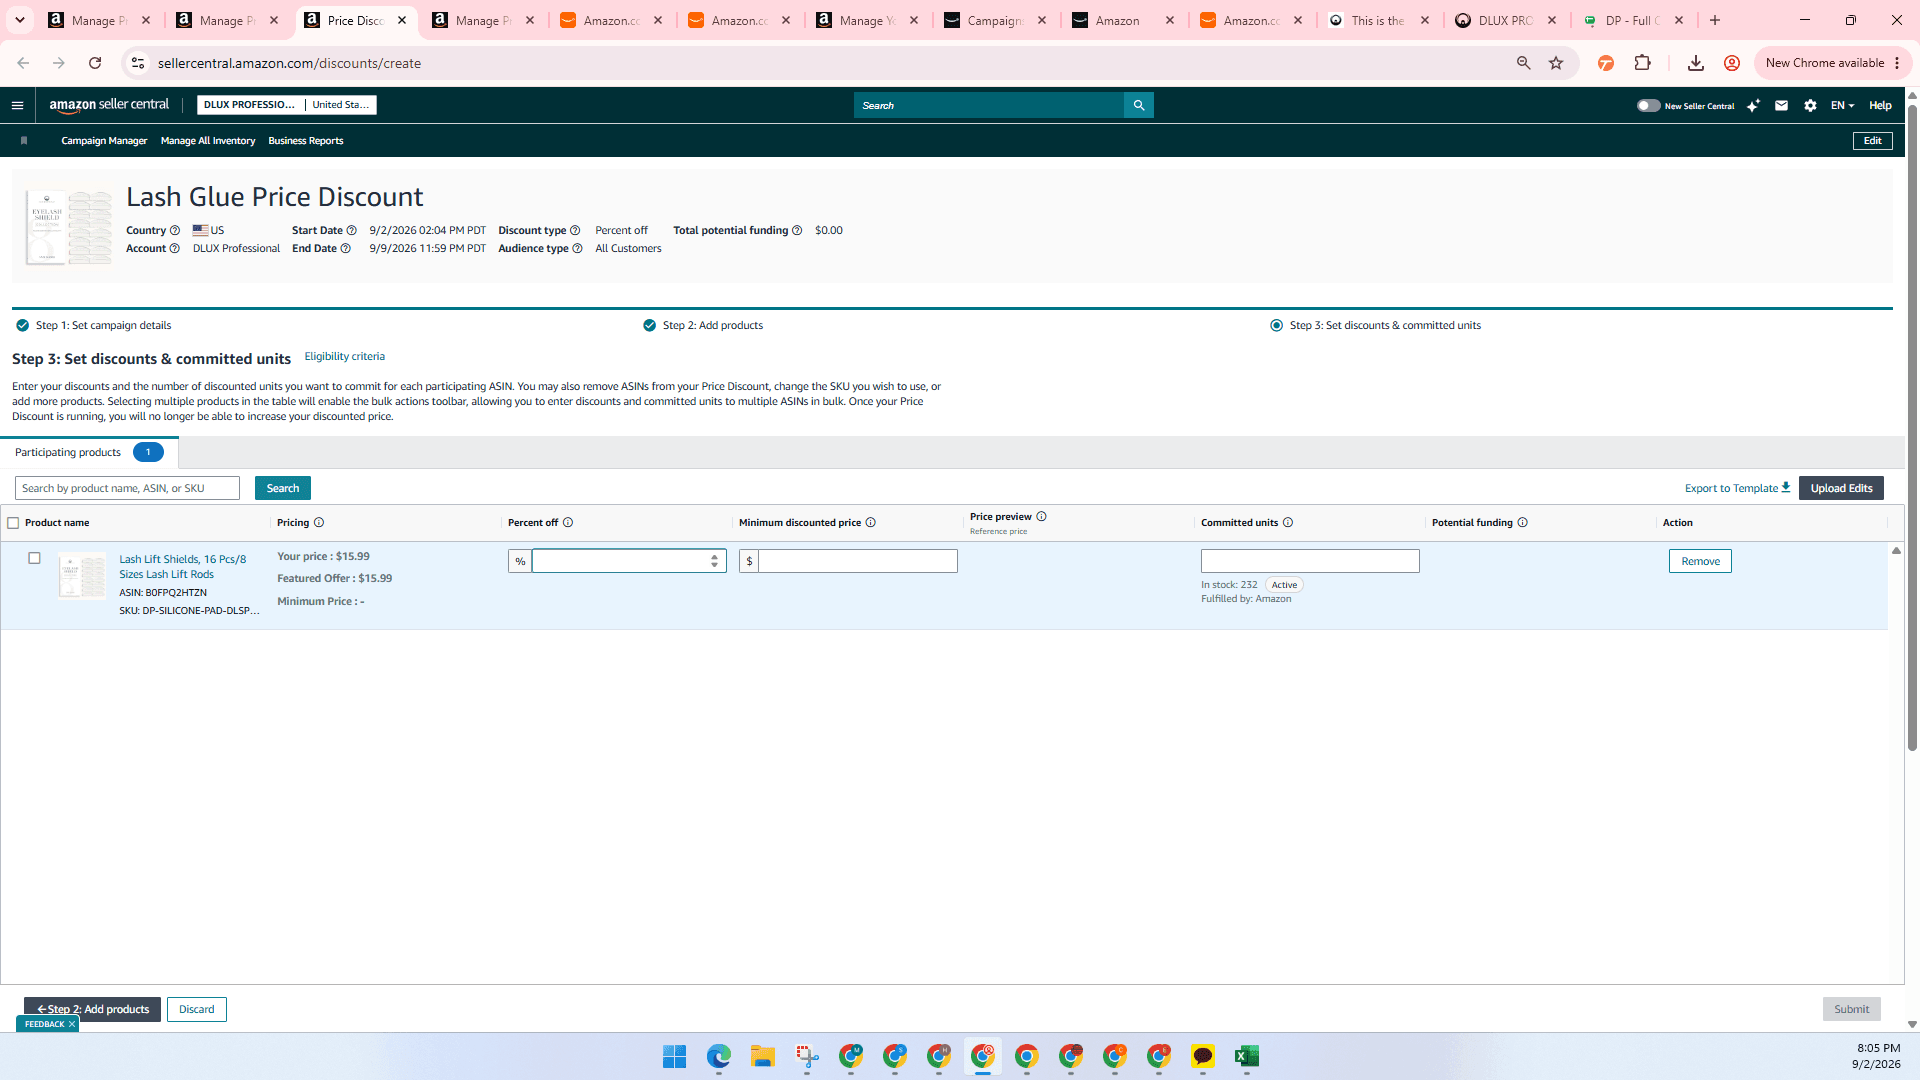
Task: Remove the Lash Lift Shields product
Action: coord(1700,561)
